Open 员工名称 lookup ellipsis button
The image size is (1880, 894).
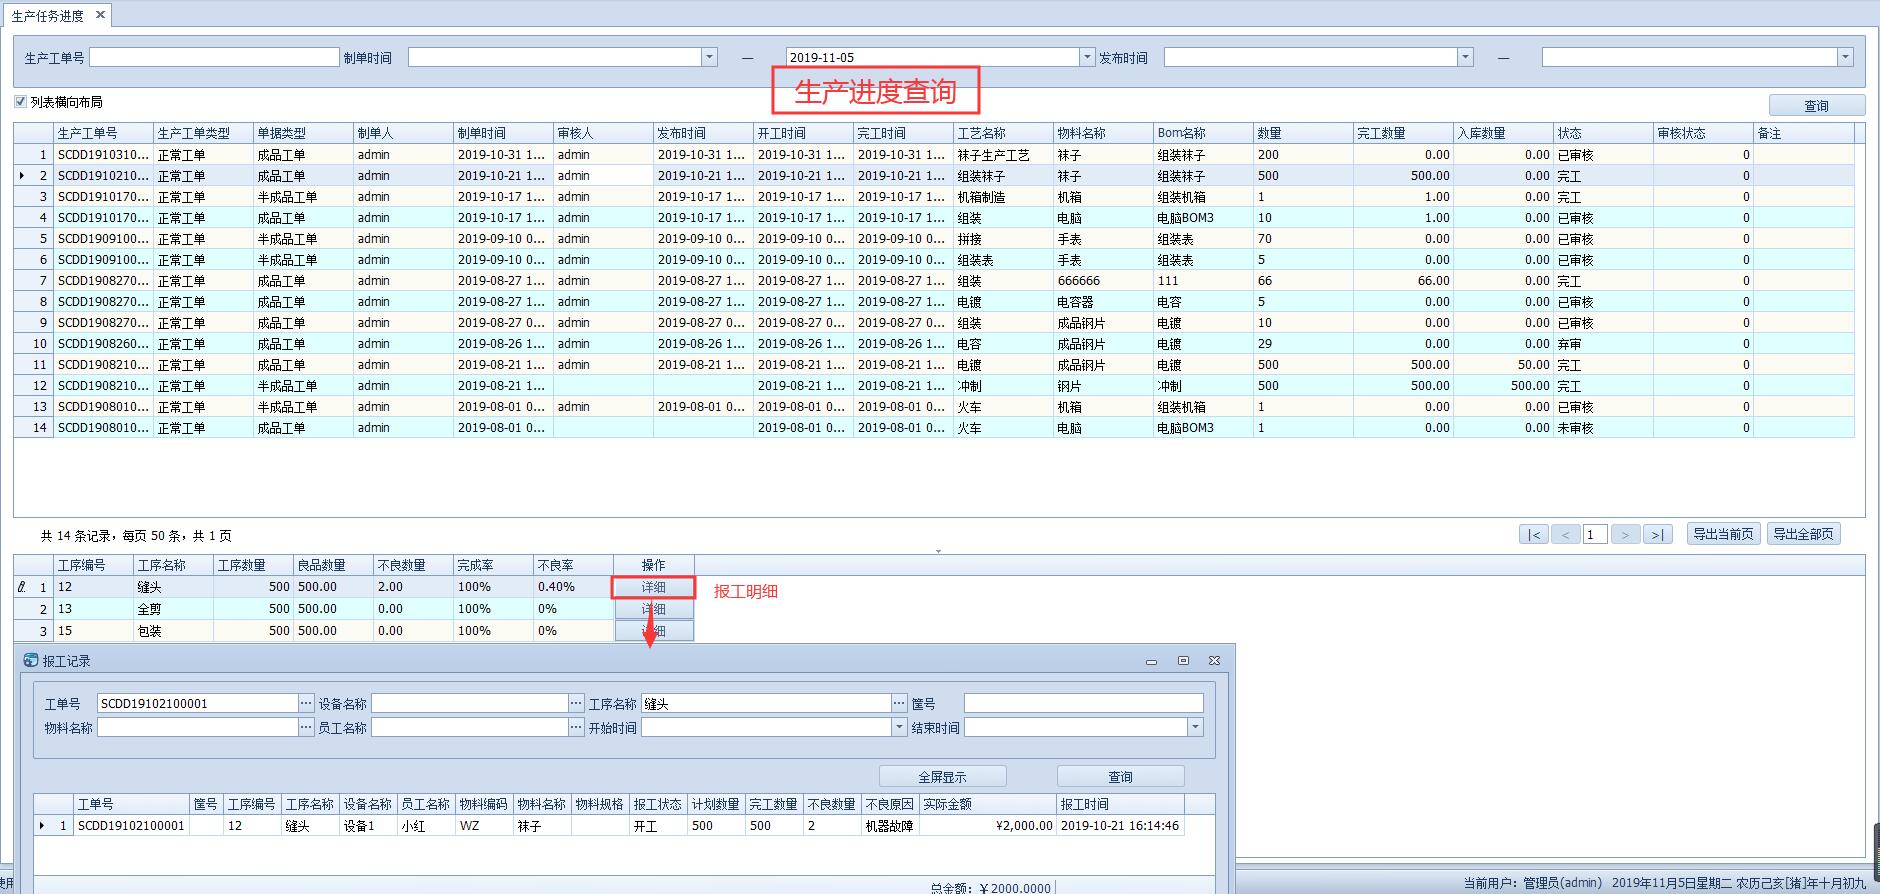click(576, 727)
